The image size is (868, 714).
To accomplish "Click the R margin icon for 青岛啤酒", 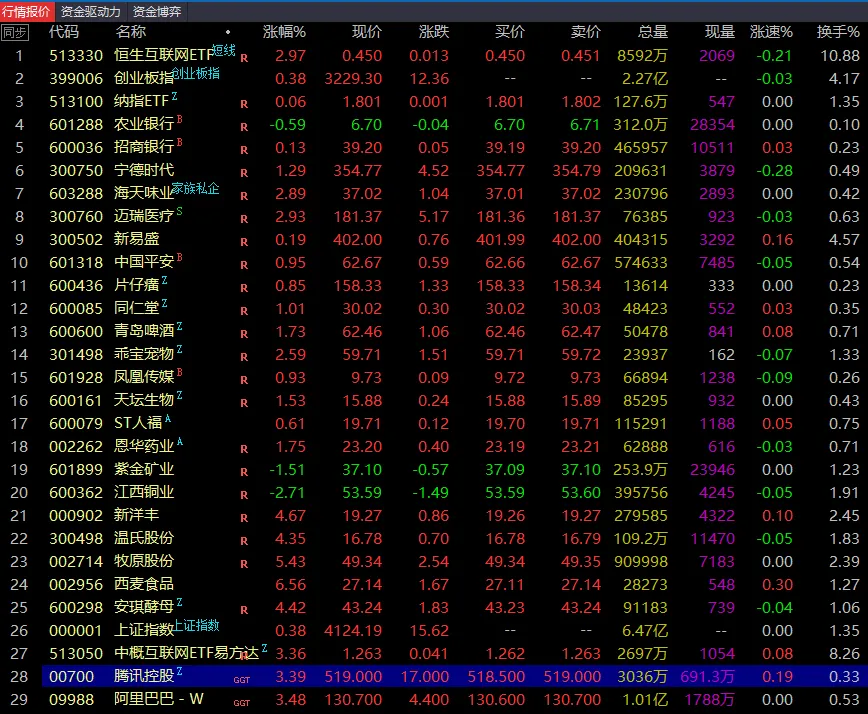I will [244, 334].
